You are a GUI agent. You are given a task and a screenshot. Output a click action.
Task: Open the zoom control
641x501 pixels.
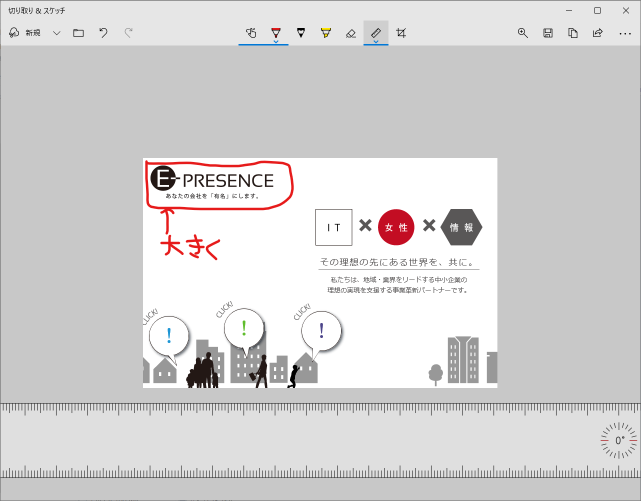[x=522, y=33]
